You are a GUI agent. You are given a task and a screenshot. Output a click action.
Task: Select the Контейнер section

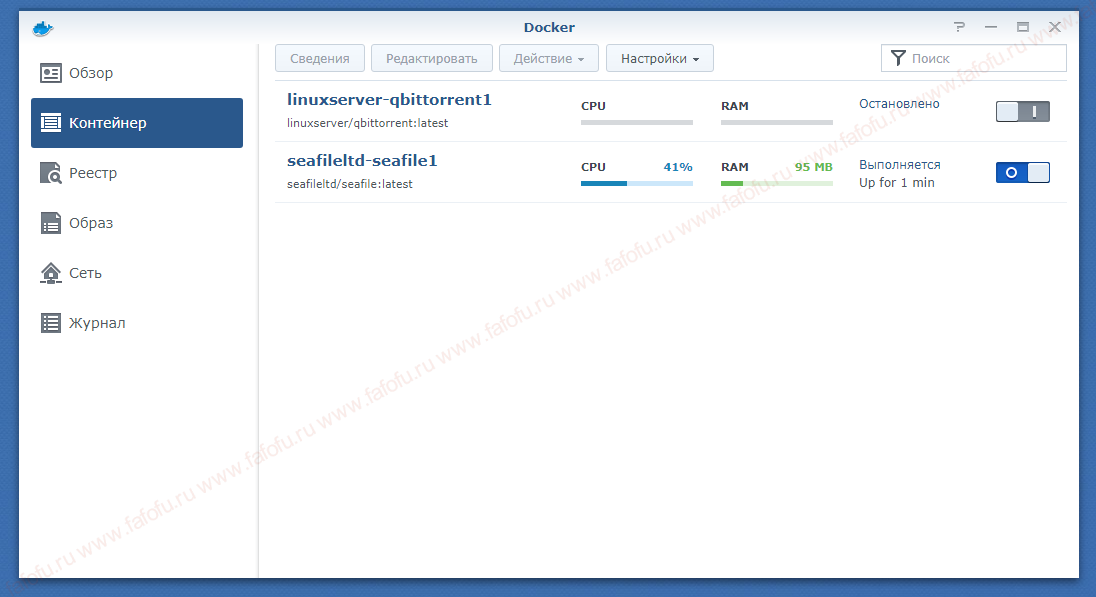point(137,123)
